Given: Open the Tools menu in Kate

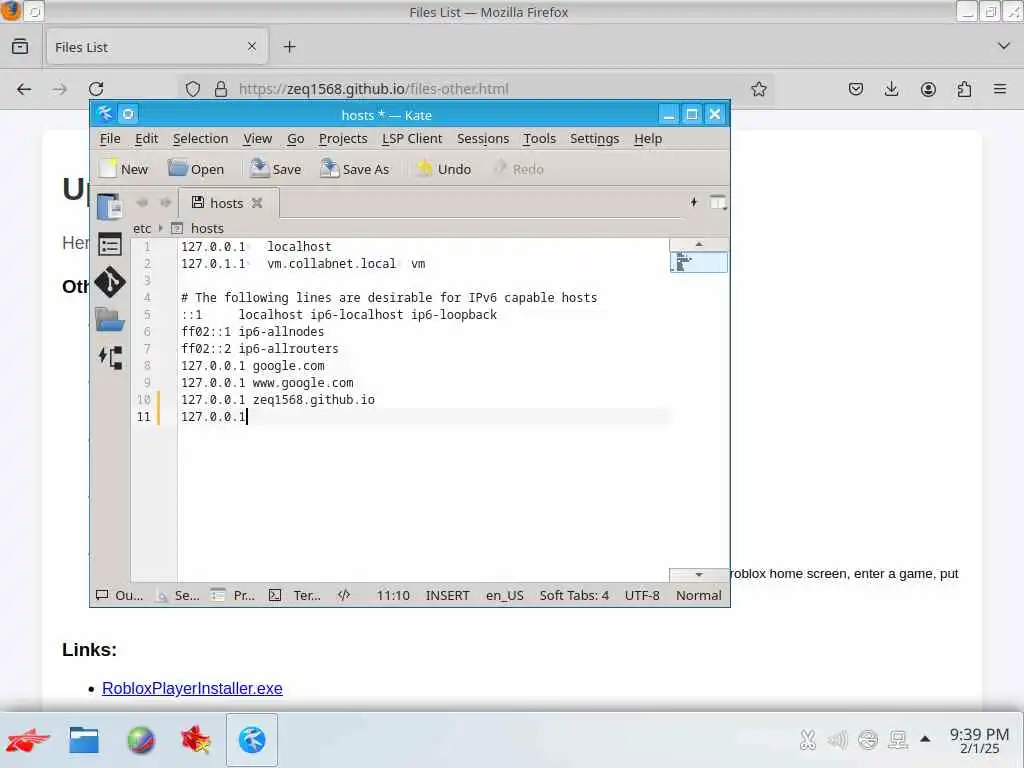Looking at the screenshot, I should [x=539, y=138].
